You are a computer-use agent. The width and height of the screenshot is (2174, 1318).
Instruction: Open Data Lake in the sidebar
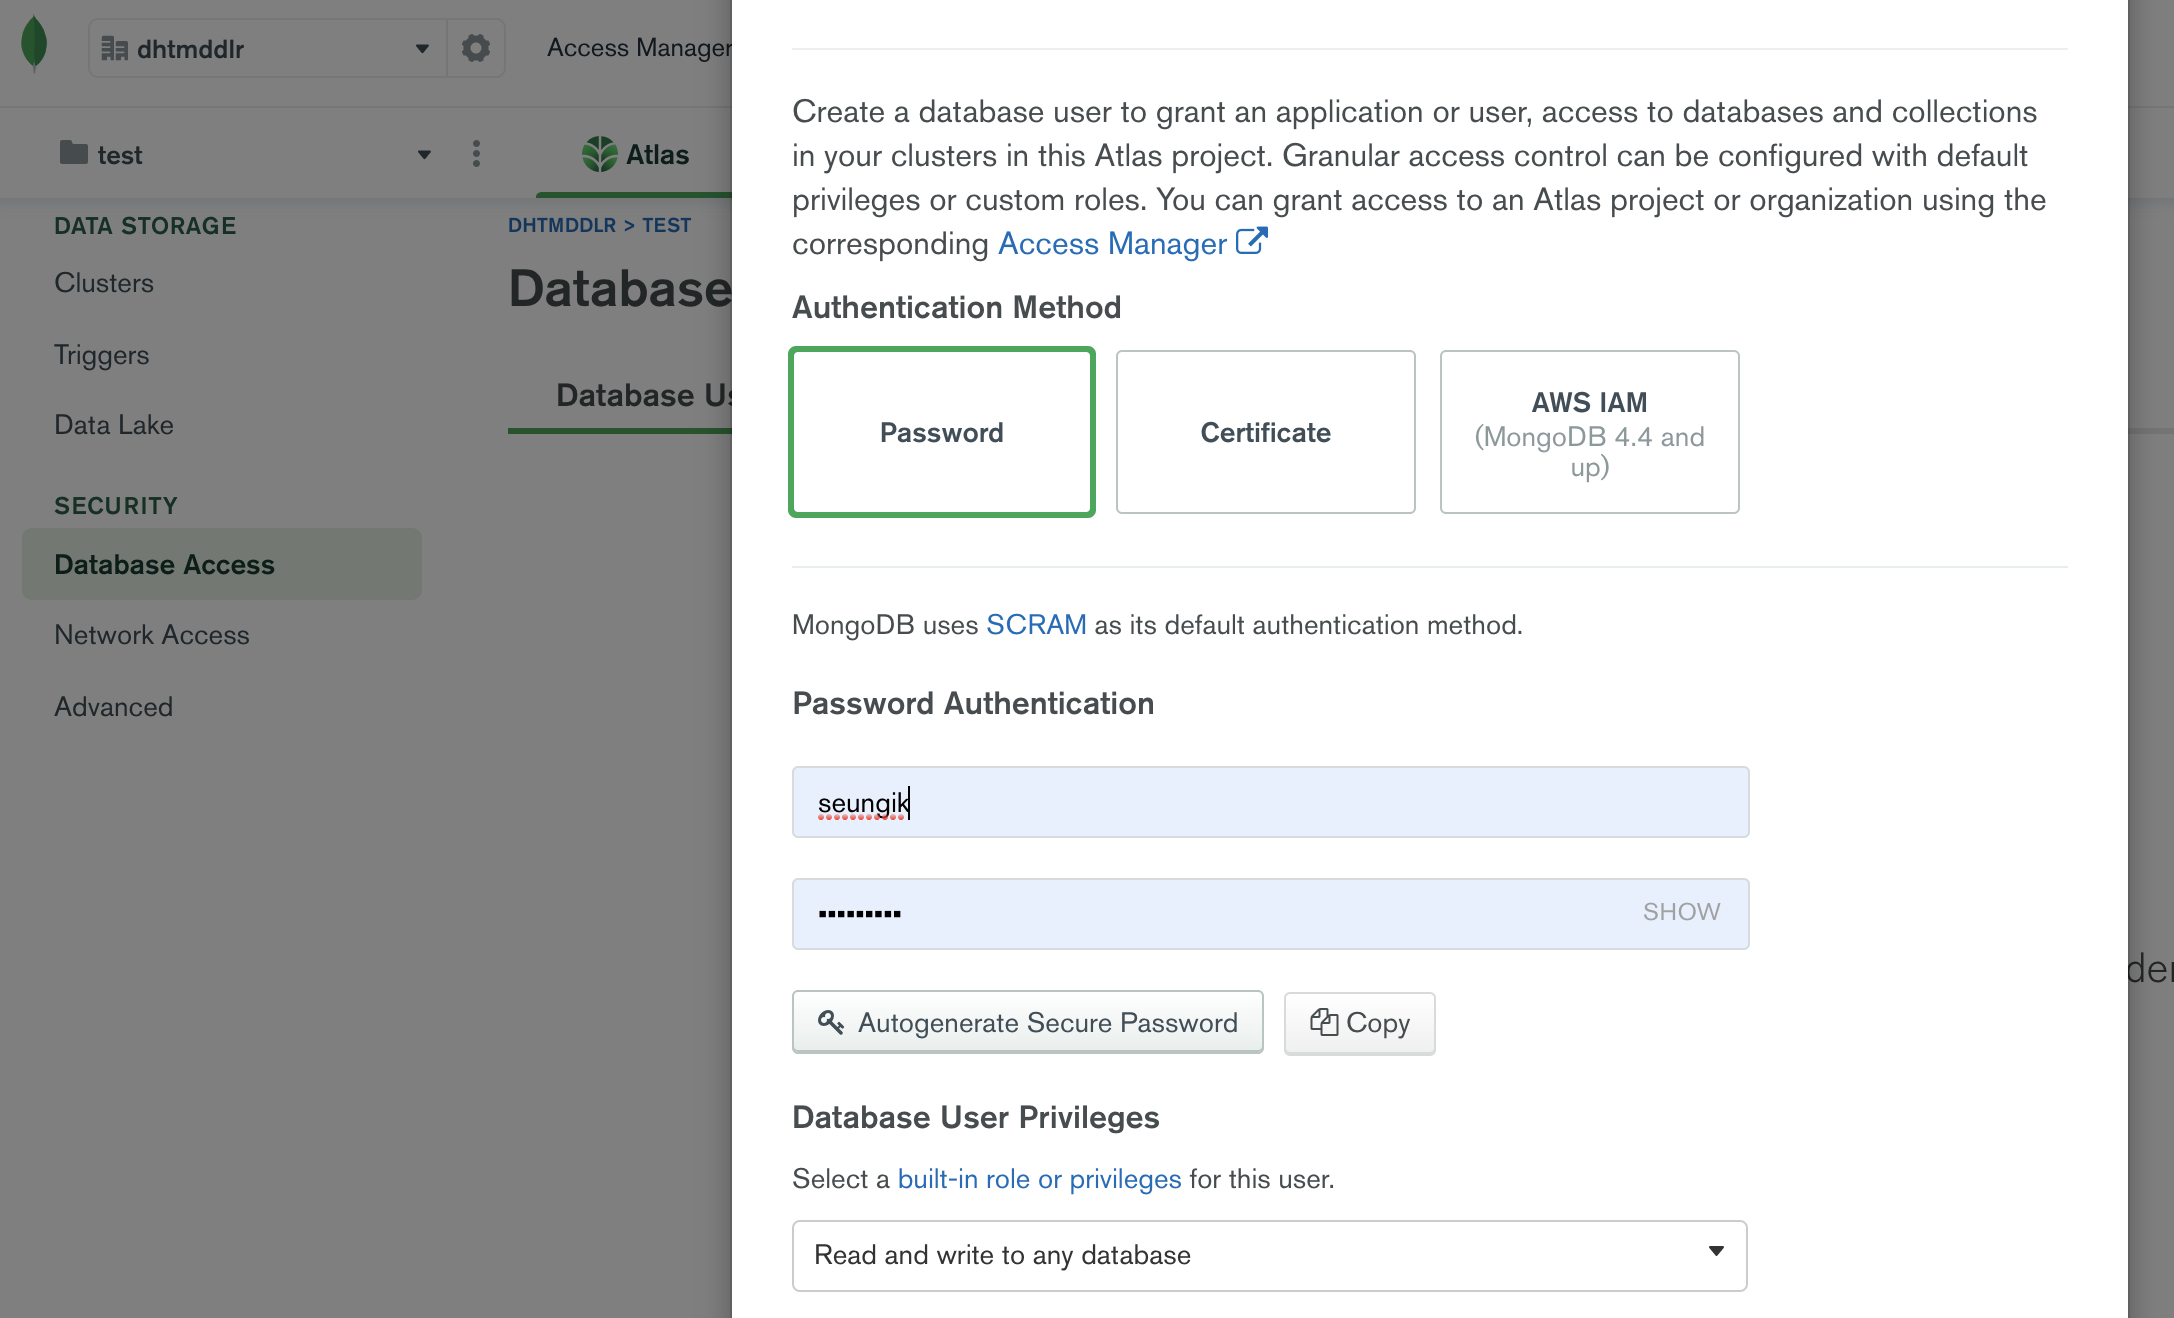[x=114, y=425]
